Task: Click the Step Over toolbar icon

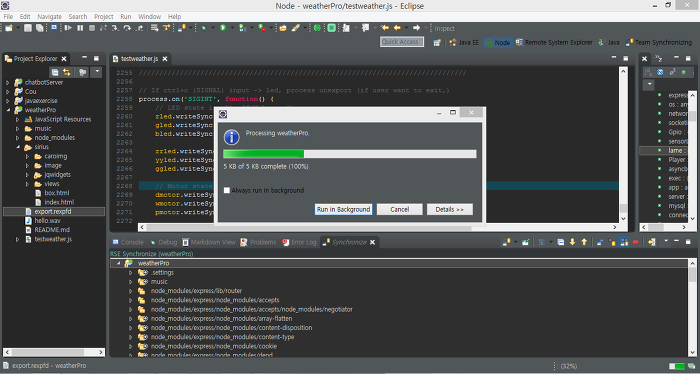Action: coord(127,28)
